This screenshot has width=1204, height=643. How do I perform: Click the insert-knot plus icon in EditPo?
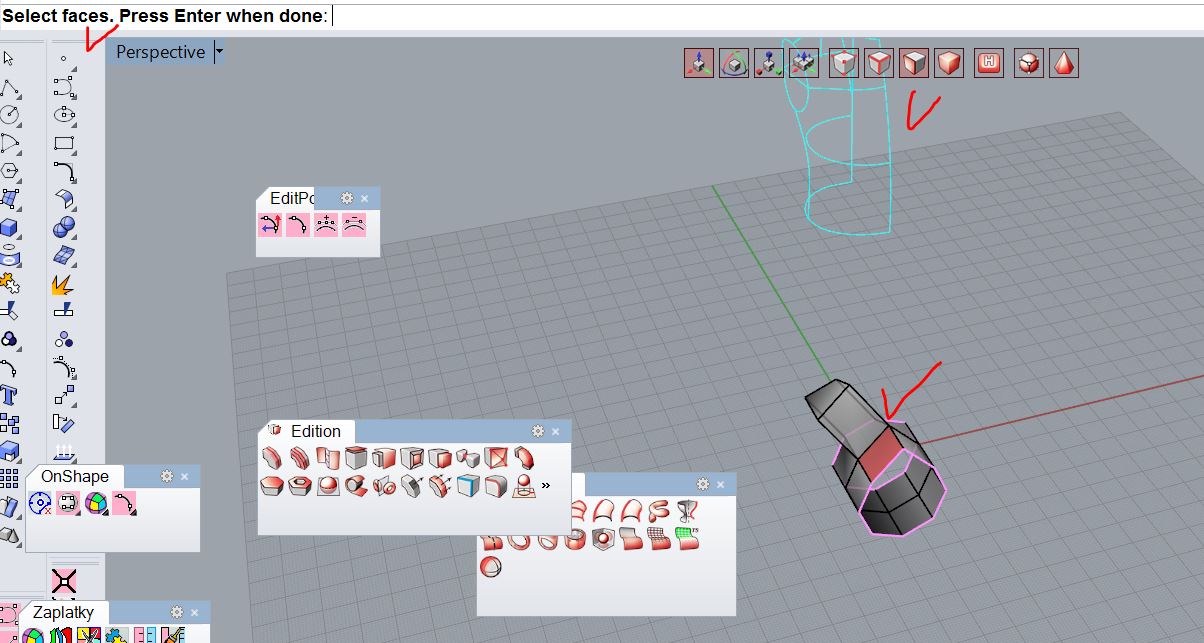pyautogui.click(x=326, y=225)
